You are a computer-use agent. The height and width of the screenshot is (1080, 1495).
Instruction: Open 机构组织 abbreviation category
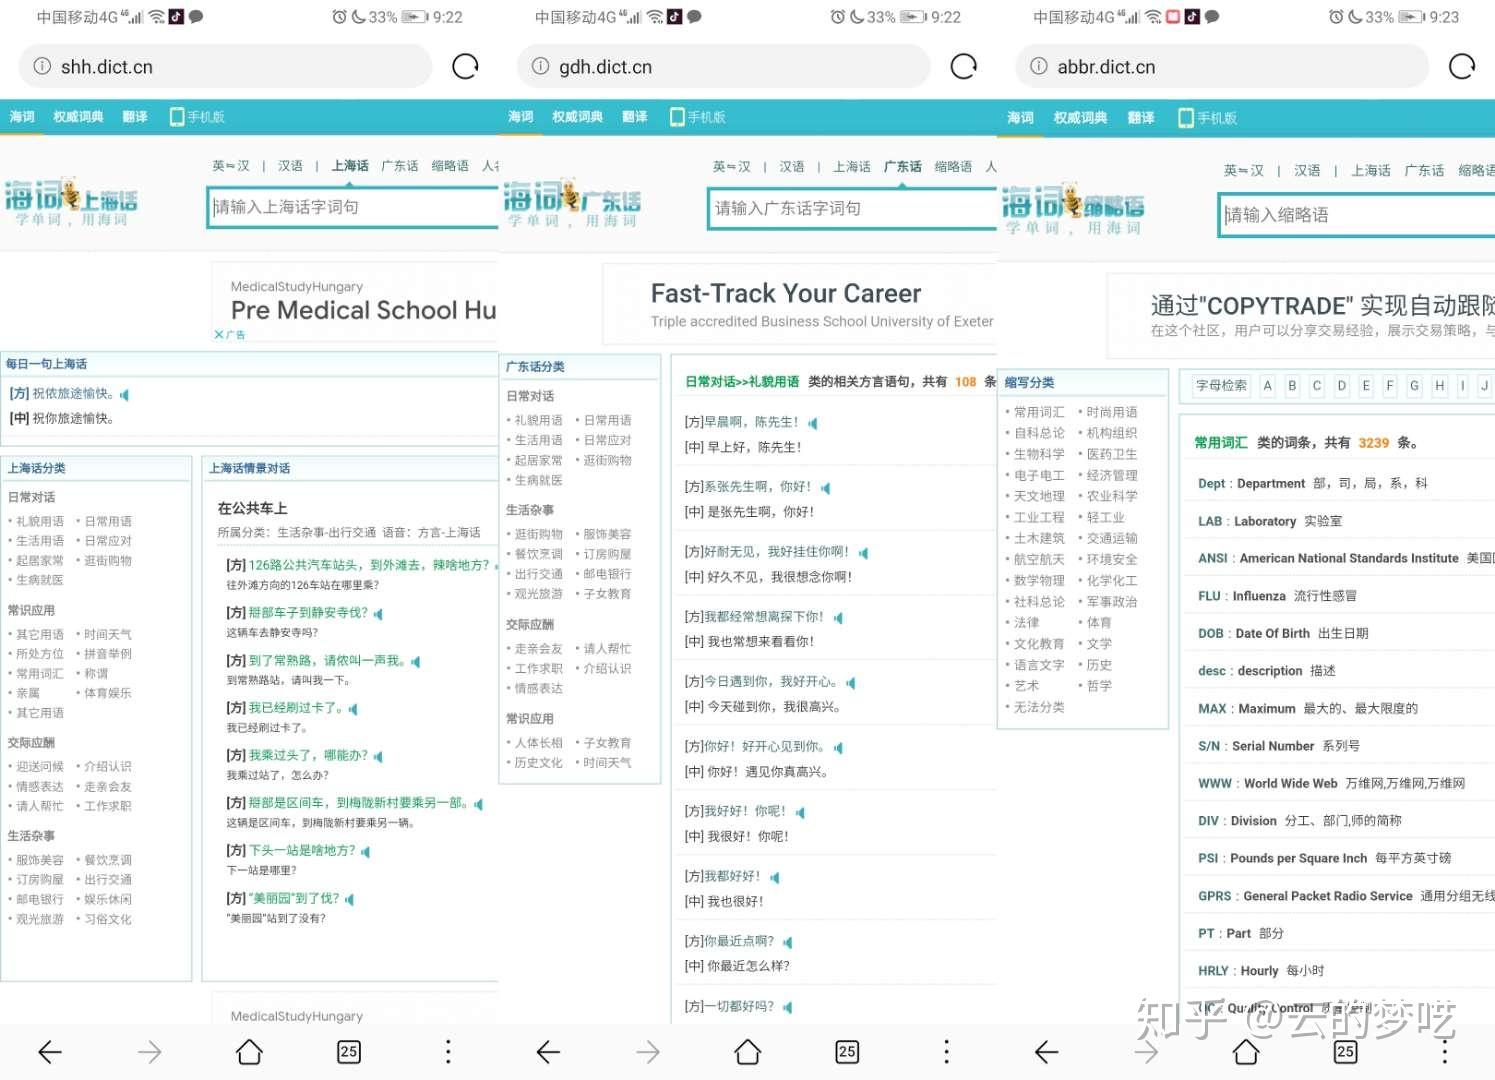pos(1112,433)
